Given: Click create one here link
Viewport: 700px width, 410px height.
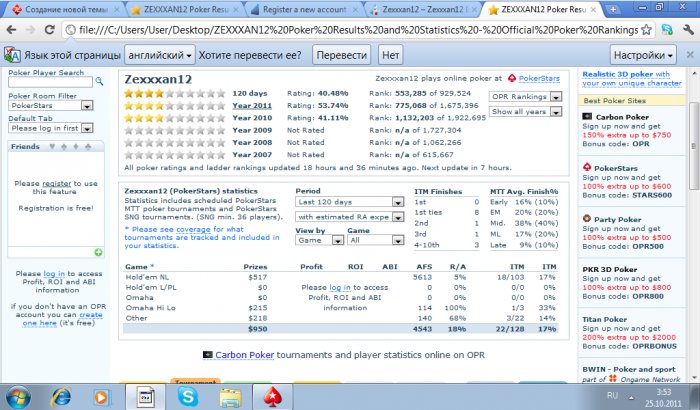Looking at the screenshot, I should click(62, 319).
